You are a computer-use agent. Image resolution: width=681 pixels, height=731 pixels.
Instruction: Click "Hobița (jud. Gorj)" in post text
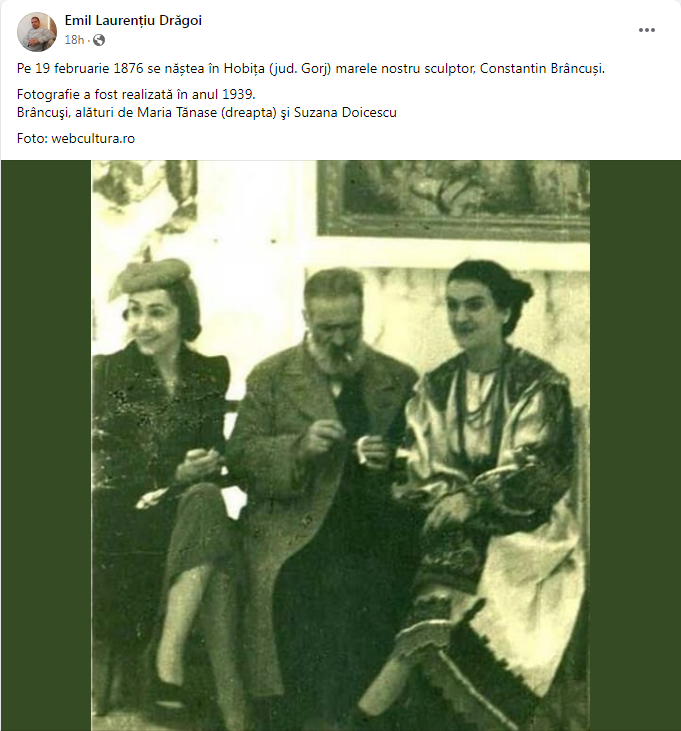point(277,69)
